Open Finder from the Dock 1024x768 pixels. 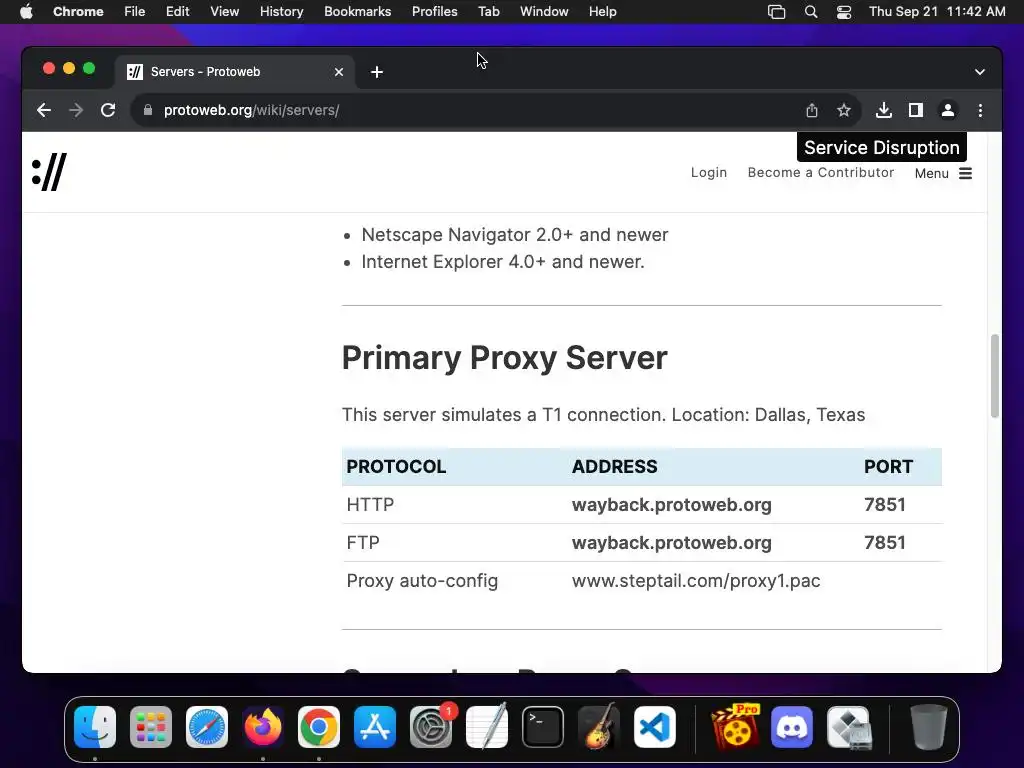95,727
